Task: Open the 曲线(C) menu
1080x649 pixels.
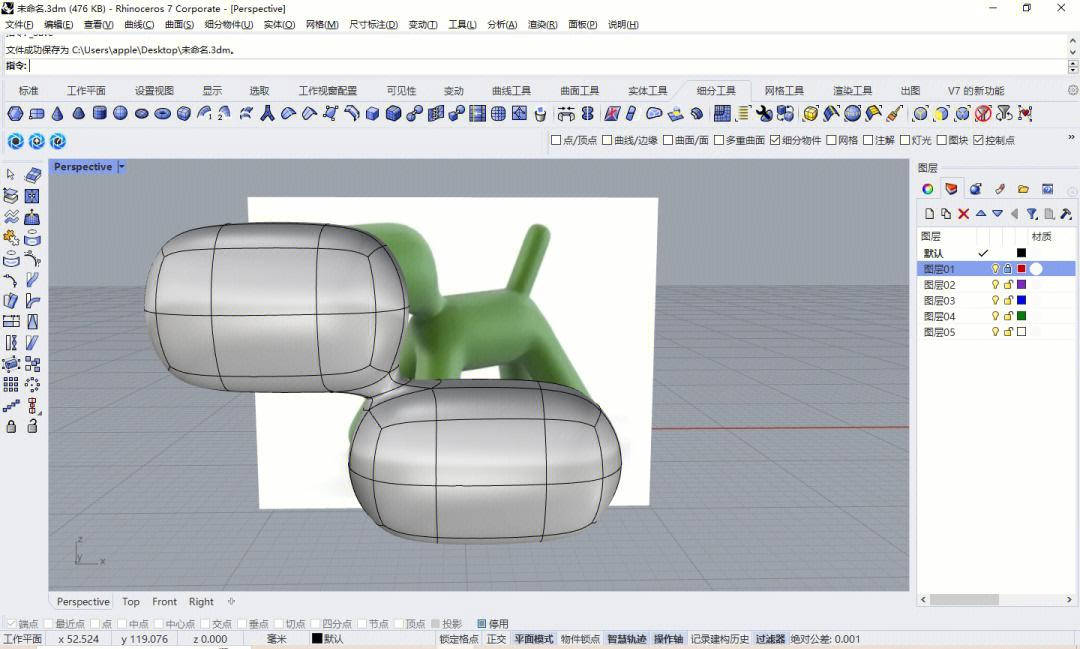Action: tap(139, 24)
